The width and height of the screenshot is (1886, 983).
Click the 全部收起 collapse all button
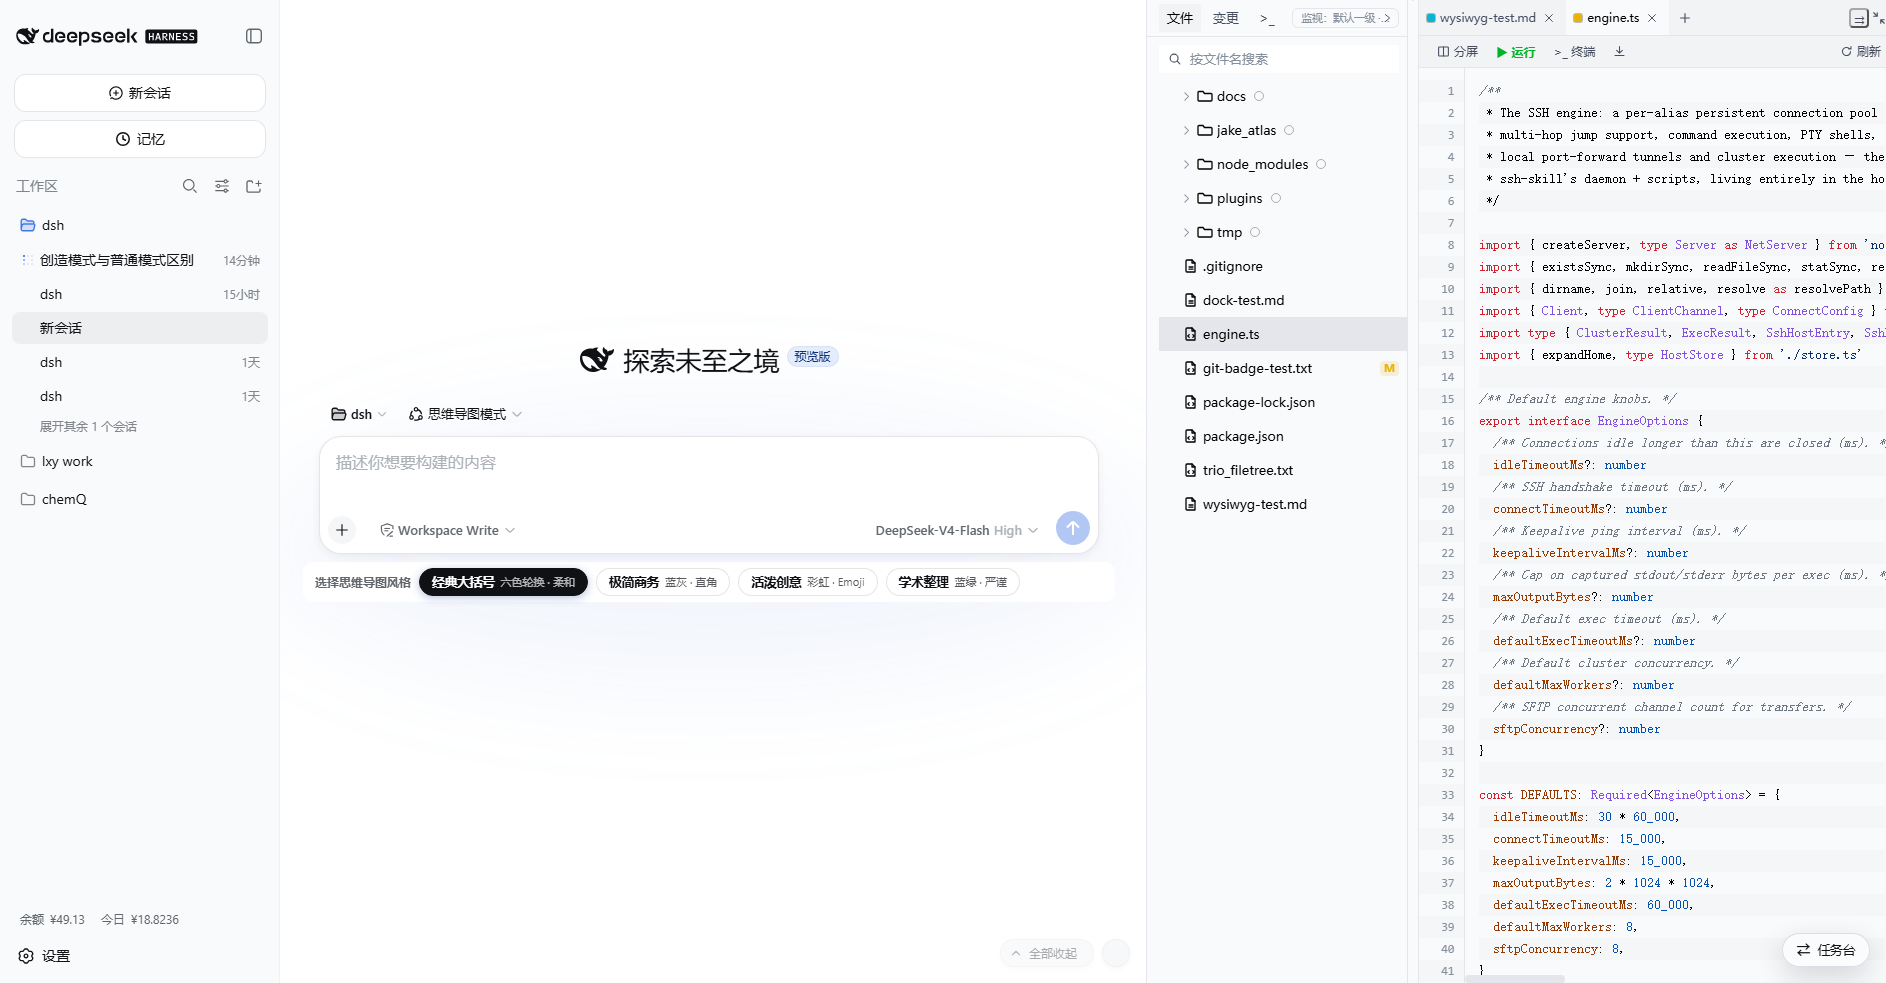1046,953
